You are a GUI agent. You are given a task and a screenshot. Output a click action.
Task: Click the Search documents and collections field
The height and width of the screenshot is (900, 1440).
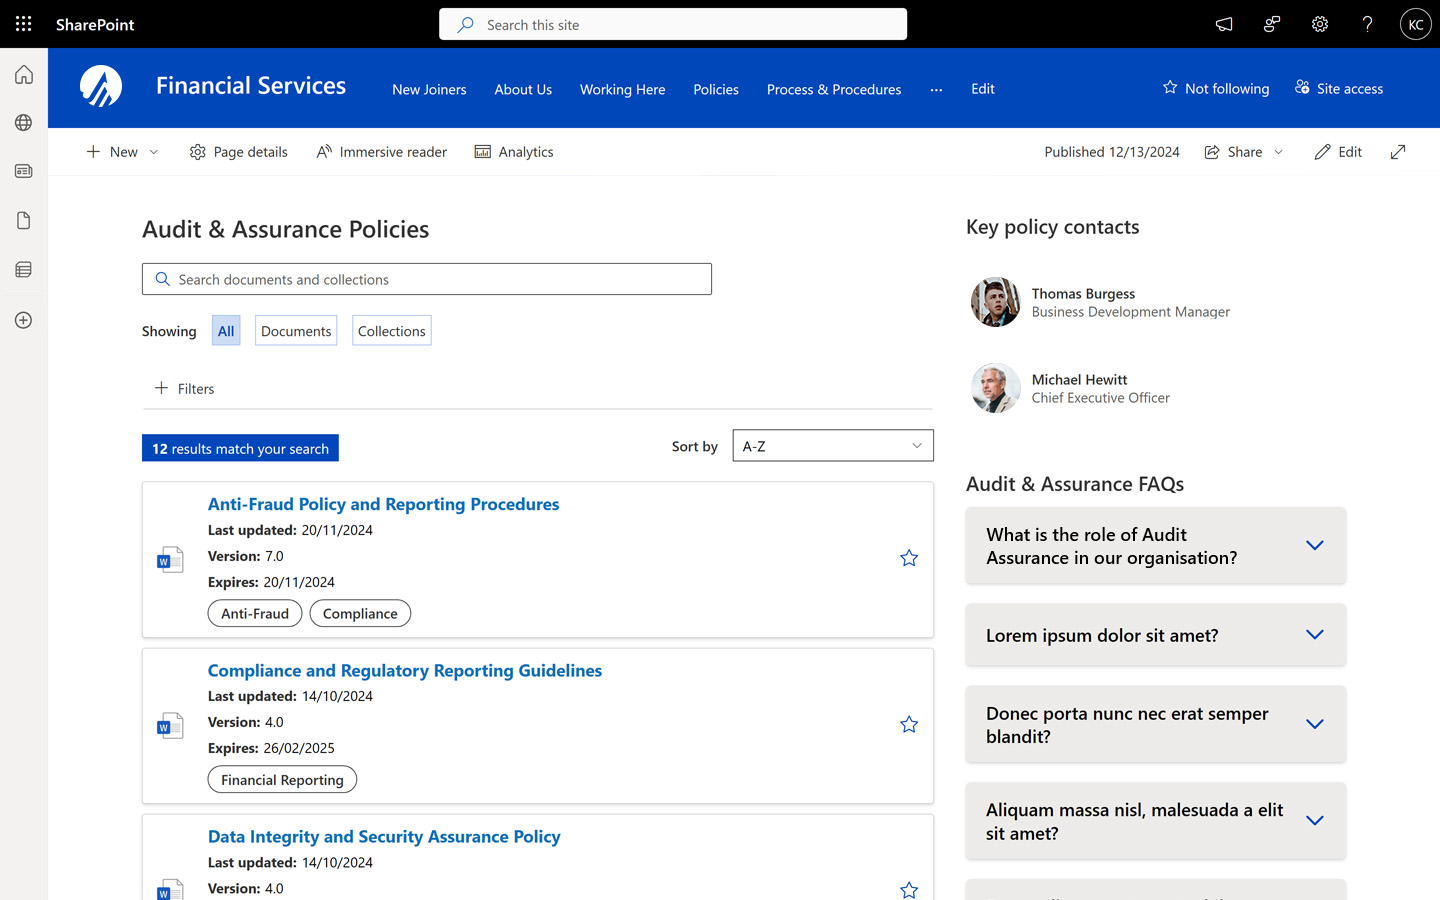[427, 279]
